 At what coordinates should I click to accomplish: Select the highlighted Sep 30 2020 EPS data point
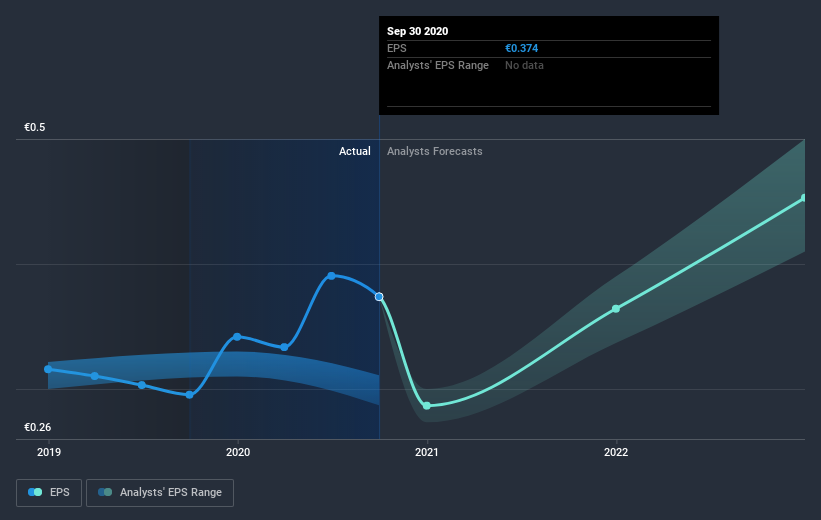[x=379, y=297]
